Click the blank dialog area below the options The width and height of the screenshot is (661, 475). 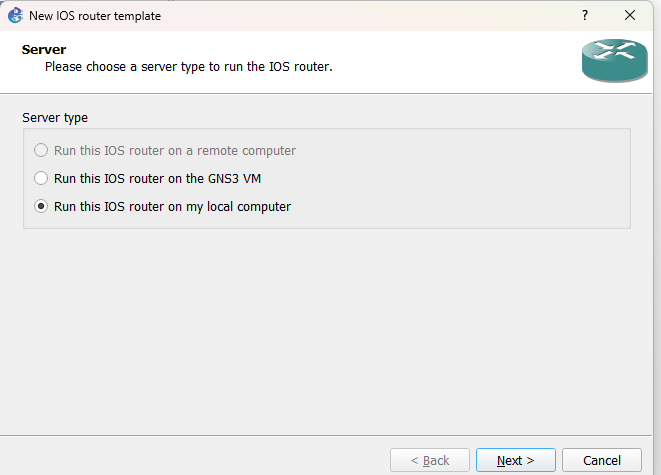click(x=330, y=330)
